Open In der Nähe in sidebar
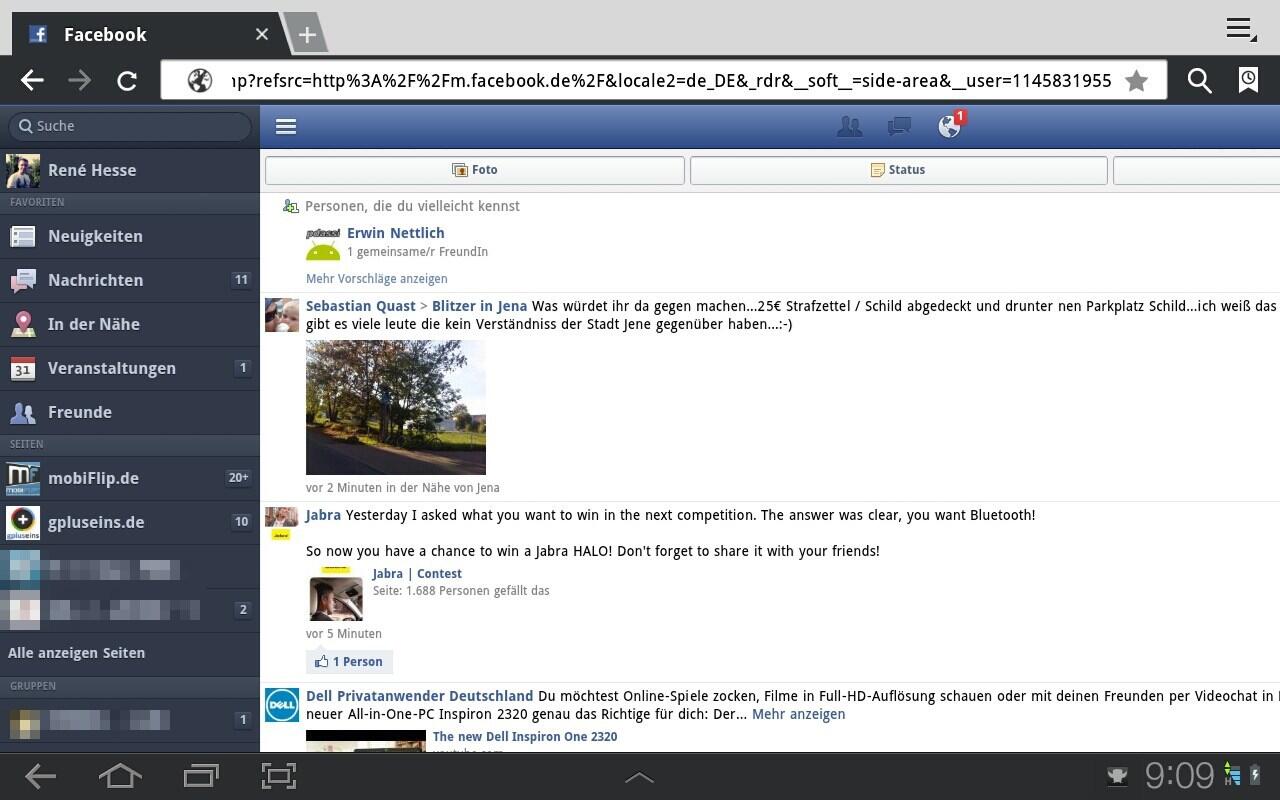 tap(130, 324)
